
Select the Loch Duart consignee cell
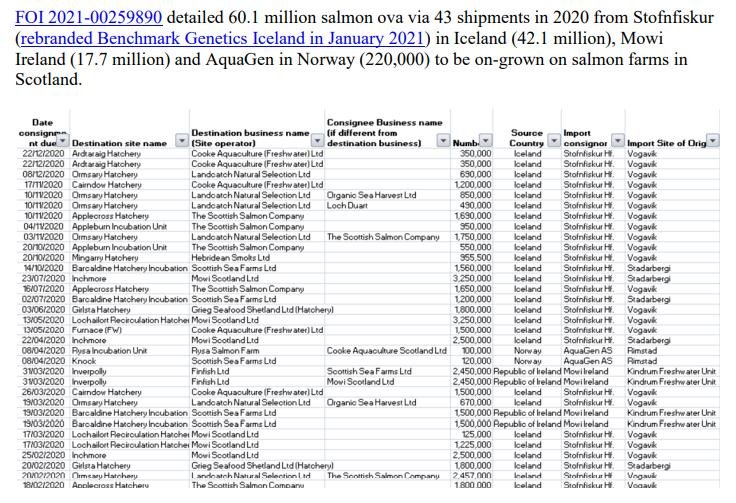click(x=350, y=205)
